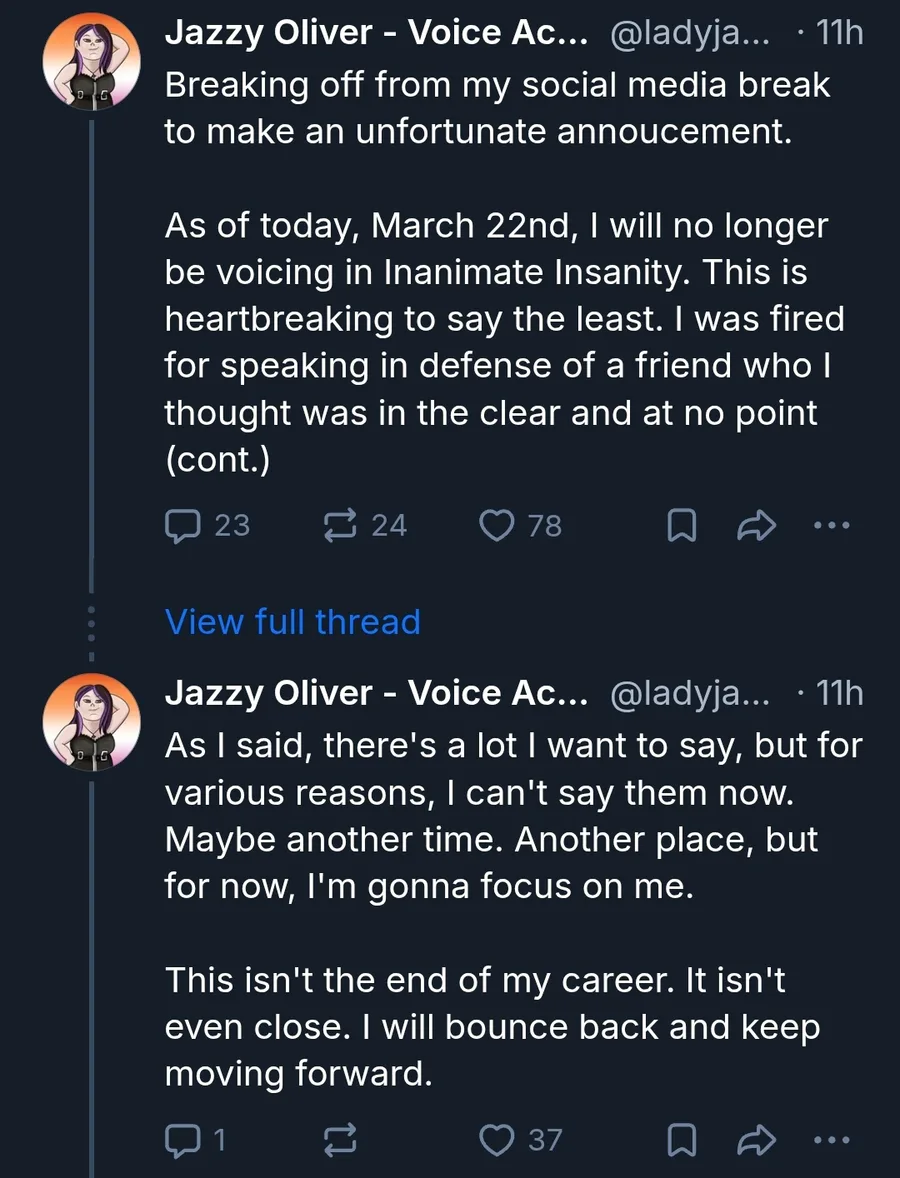Open Jazzy Oliver's avatar on first post

point(91,63)
